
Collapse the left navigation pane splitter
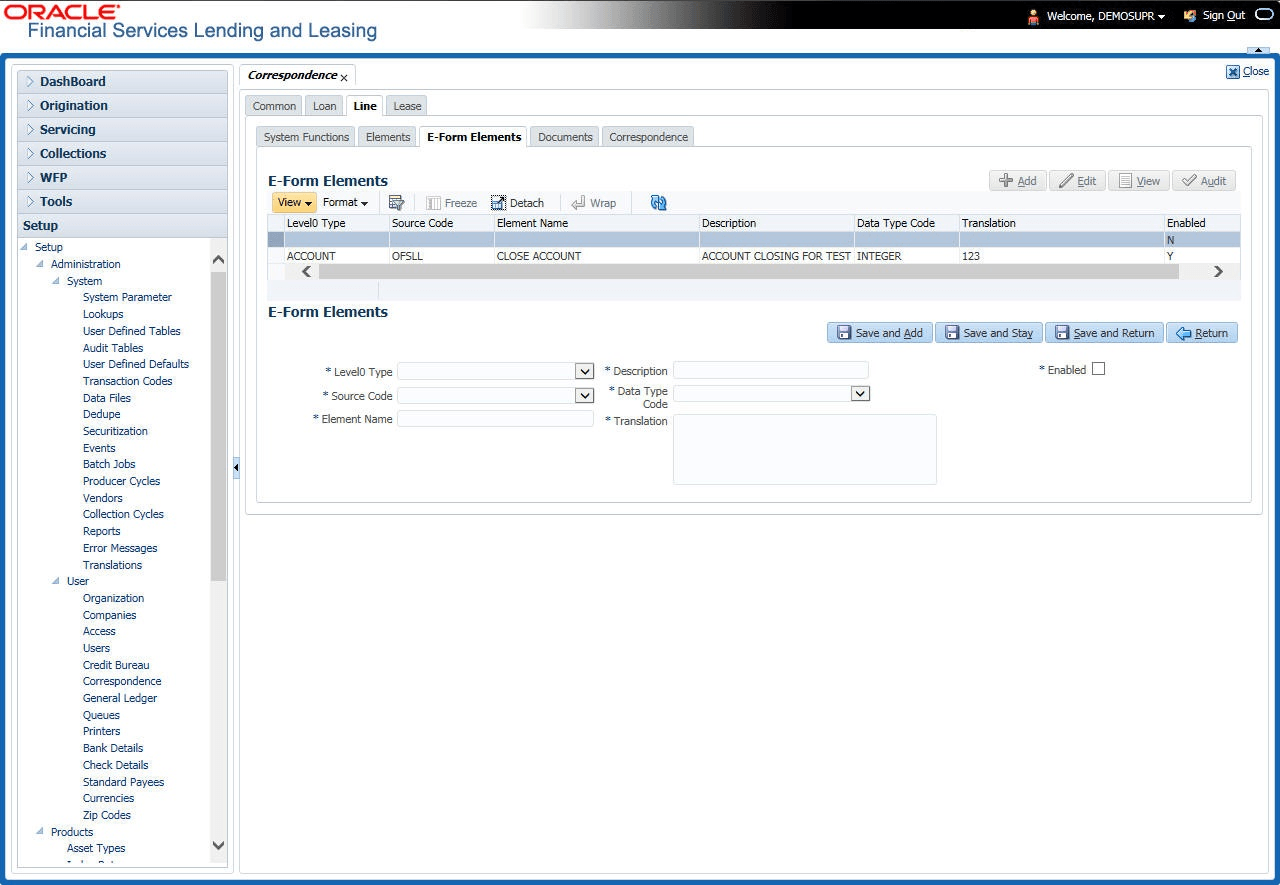point(236,467)
